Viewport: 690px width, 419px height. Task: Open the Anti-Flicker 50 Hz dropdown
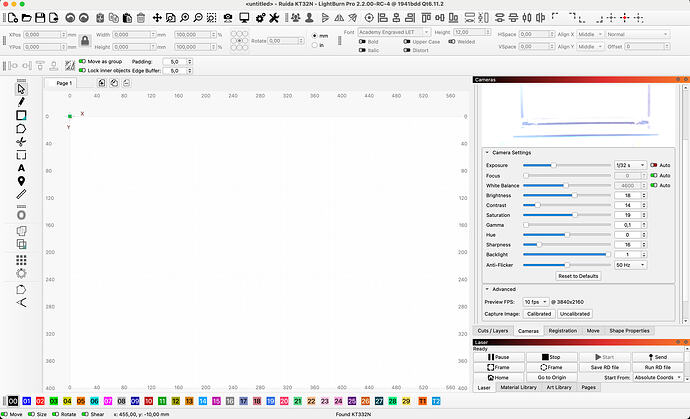630,265
